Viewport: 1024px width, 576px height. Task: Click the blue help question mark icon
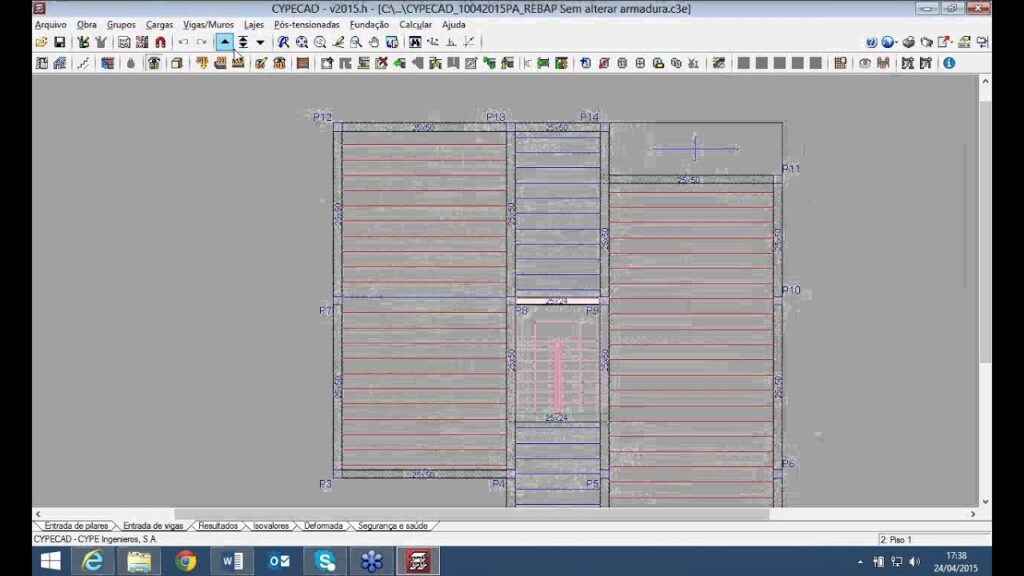click(x=871, y=42)
